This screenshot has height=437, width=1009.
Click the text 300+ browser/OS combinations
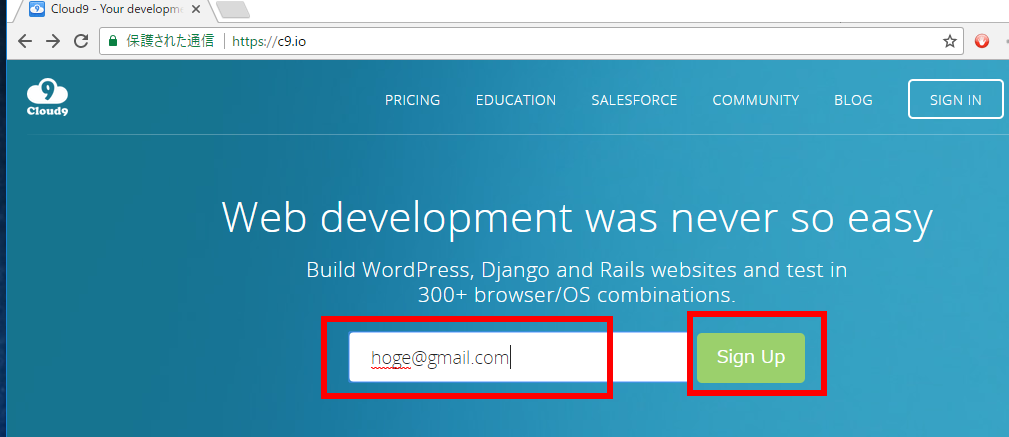click(x=577, y=295)
